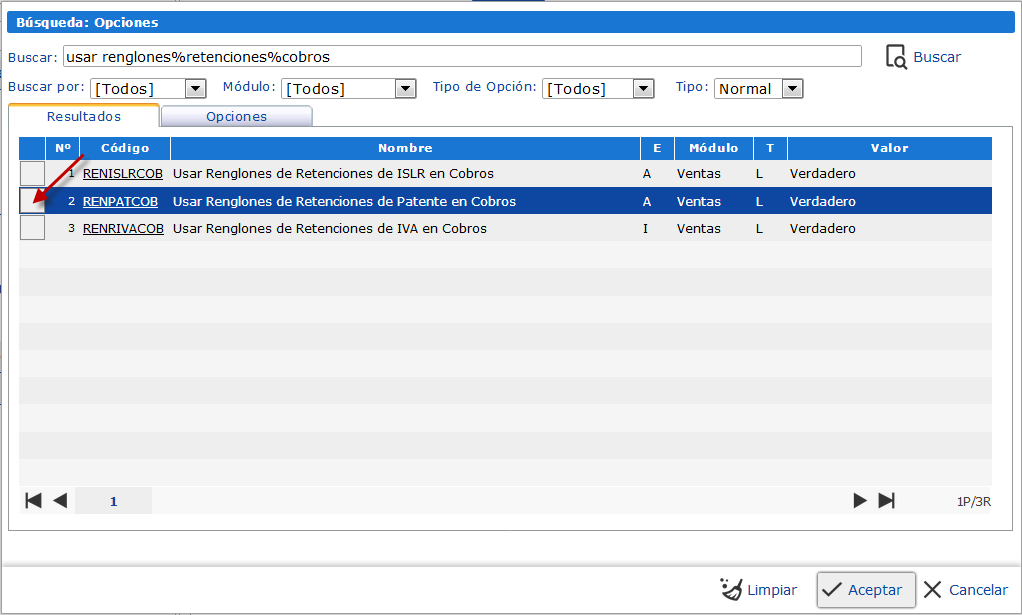Screen dimensions: 1022x615
Task: Tick the checkbox for the RENRIVACOB row
Action: (33, 228)
